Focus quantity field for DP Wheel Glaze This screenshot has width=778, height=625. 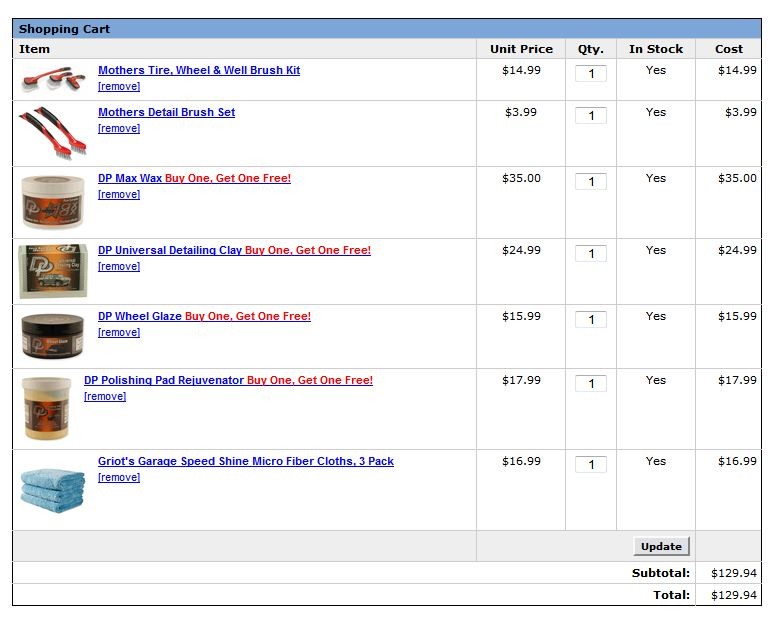590,319
